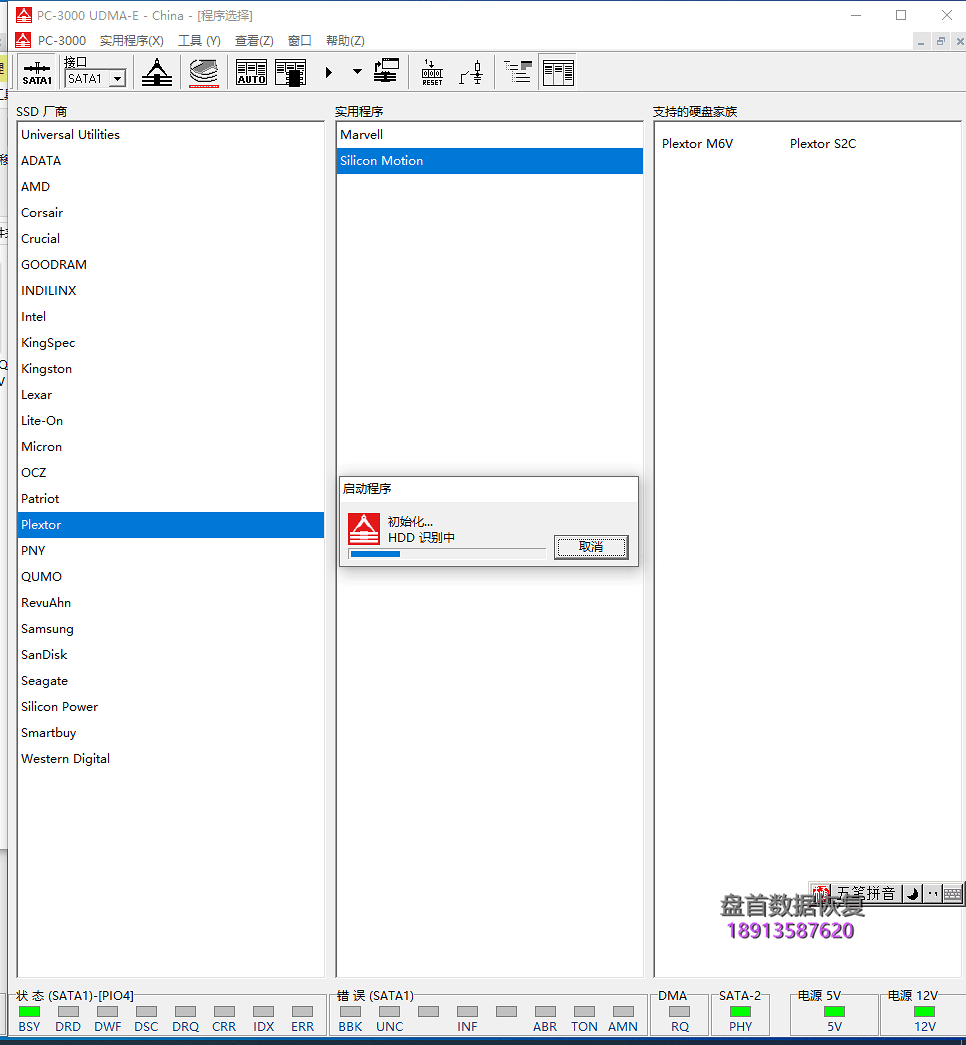
Task: Select Smartbuy vendor
Action: (x=171, y=732)
